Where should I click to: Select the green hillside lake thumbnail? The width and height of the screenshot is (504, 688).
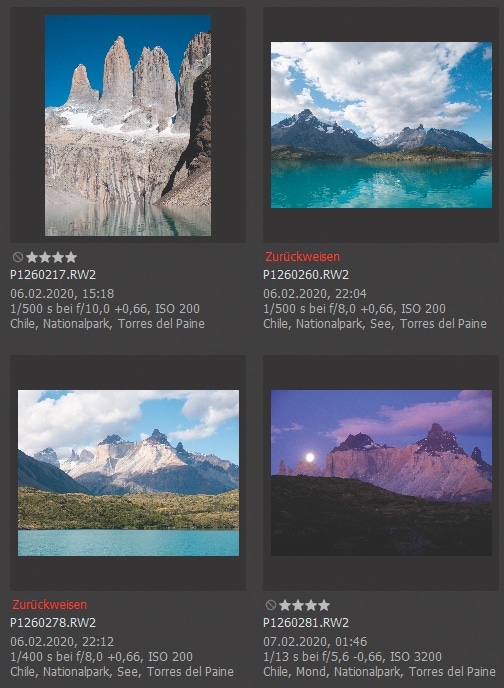pyautogui.click(x=129, y=473)
